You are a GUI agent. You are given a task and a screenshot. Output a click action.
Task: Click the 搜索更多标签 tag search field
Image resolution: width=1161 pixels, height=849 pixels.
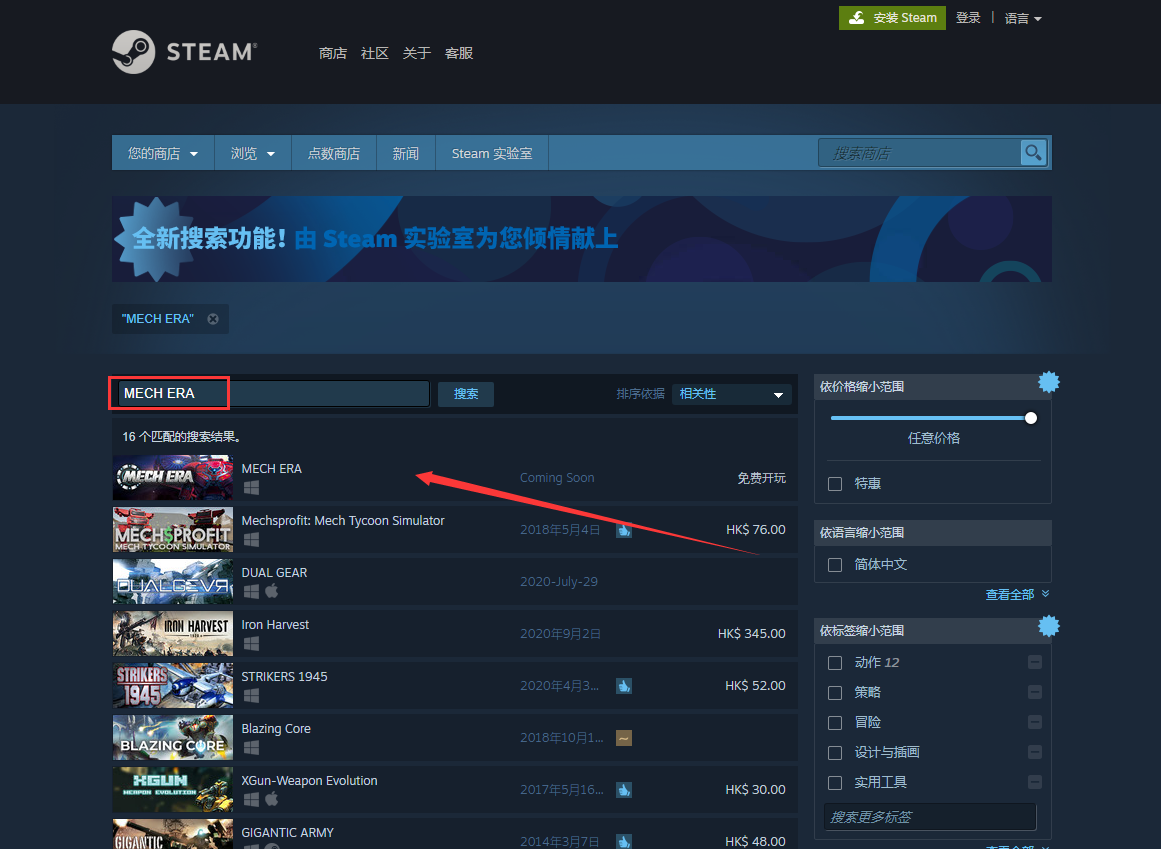[930, 817]
